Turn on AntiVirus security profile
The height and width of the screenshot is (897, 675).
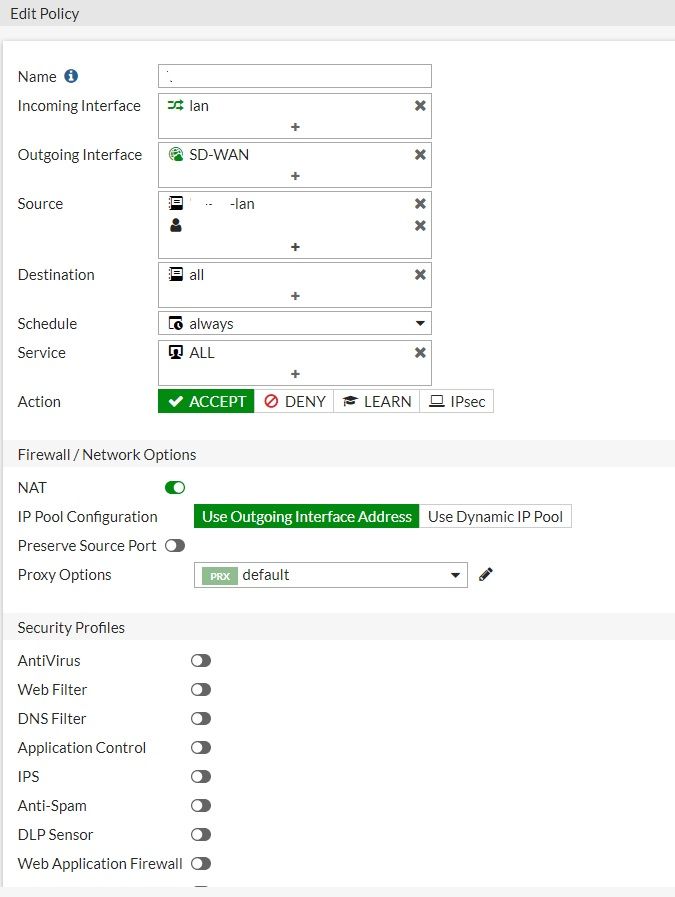click(201, 660)
